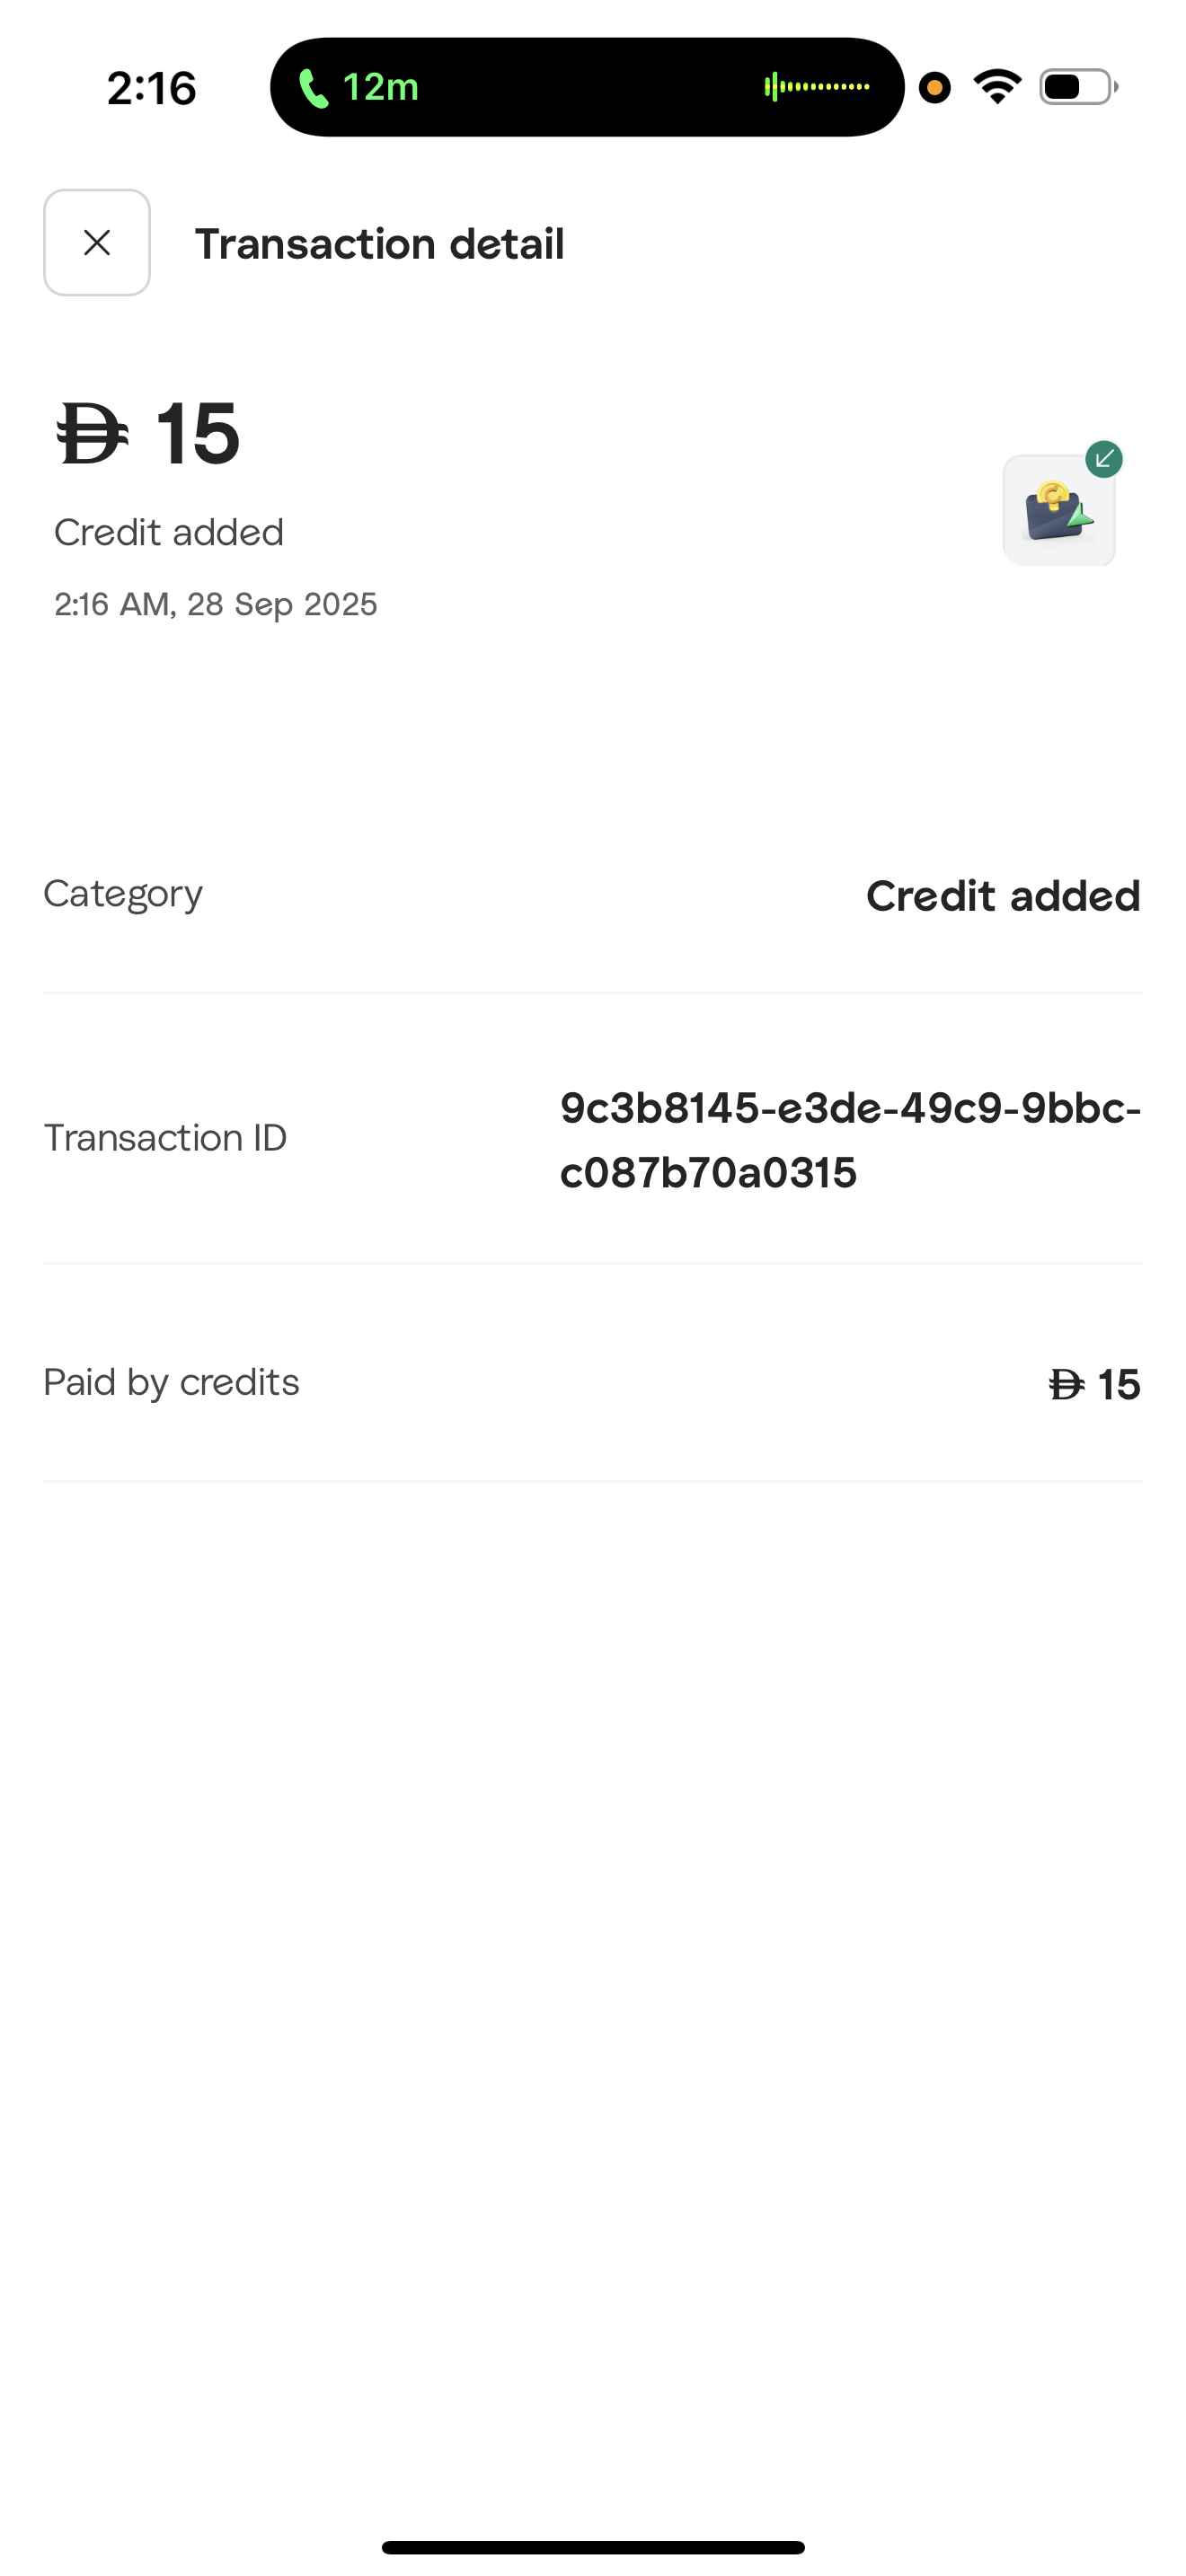1186x2576 pixels.
Task: Select the transaction ID value
Action: [x=849, y=1140]
